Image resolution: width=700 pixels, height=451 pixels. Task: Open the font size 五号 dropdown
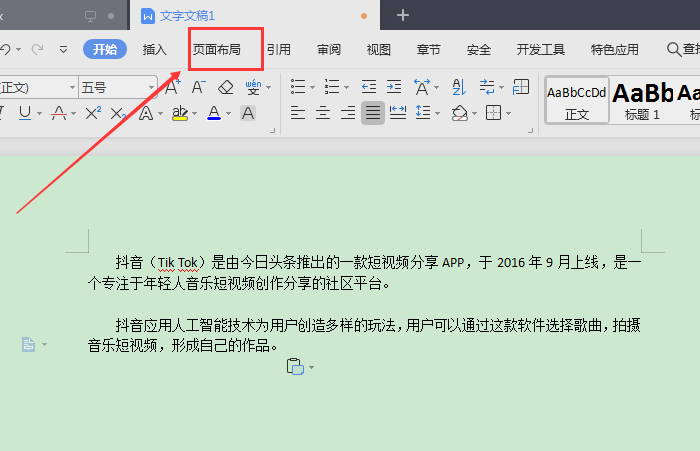(150, 88)
